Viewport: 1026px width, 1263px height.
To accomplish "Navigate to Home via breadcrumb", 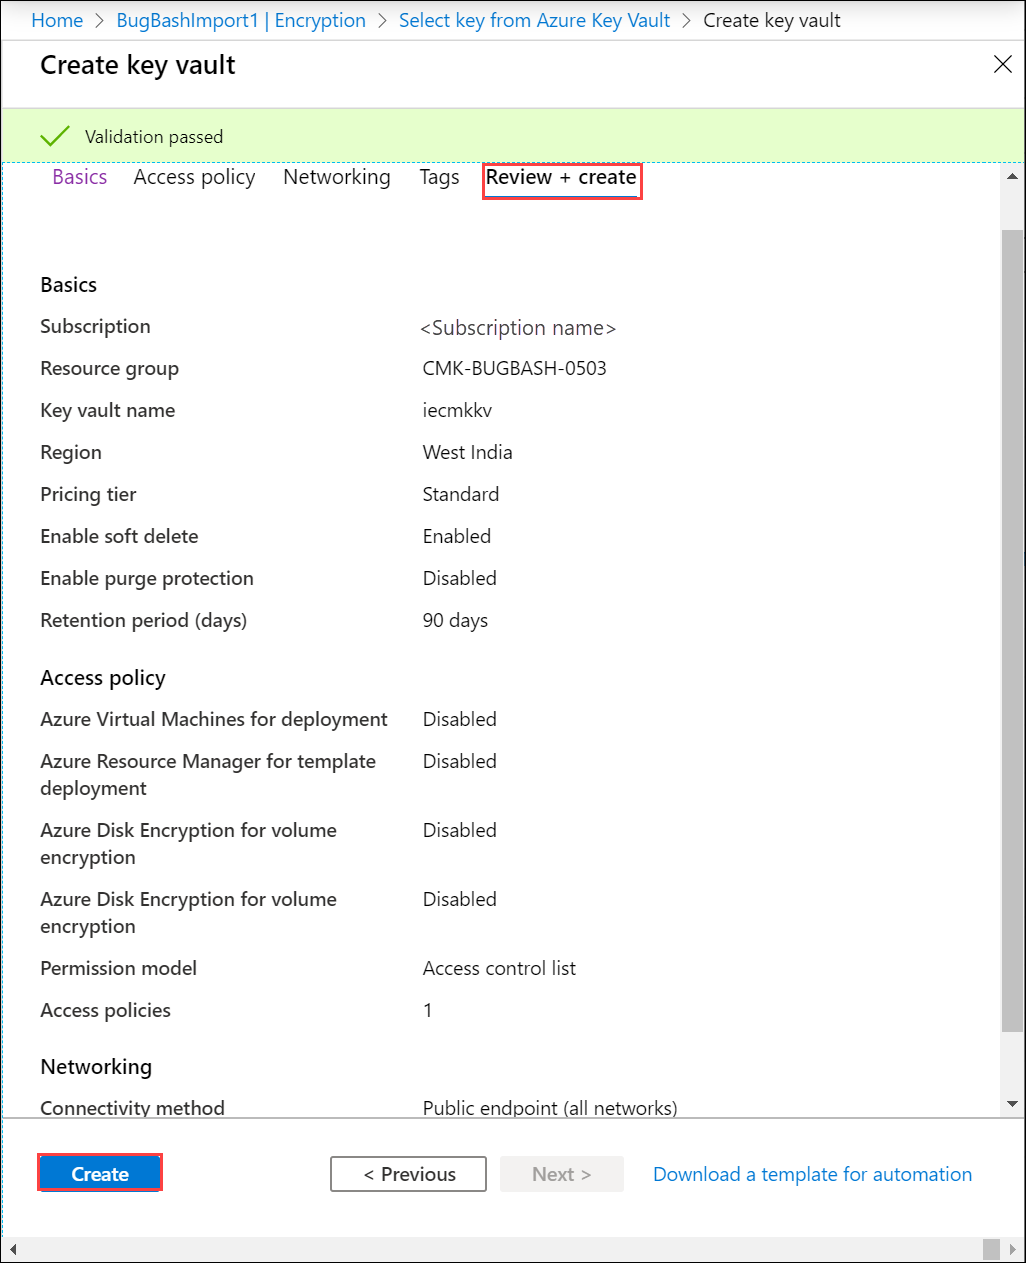I will (57, 20).
